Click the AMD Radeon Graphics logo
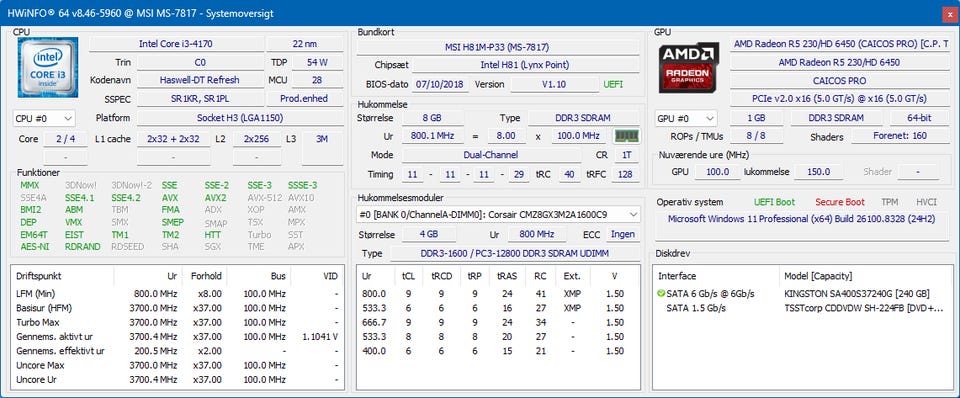 689,67
